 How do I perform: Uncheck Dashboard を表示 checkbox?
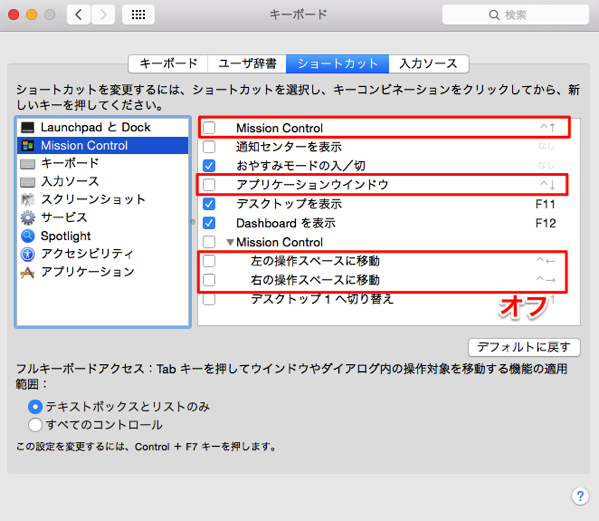209,223
